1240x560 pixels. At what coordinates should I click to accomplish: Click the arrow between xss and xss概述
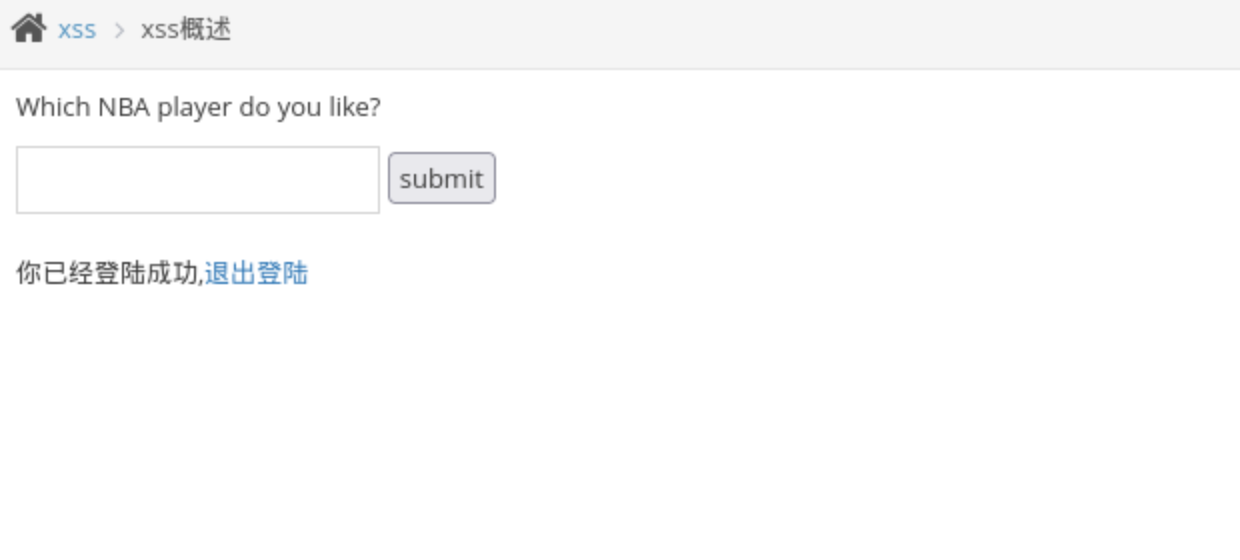119,30
